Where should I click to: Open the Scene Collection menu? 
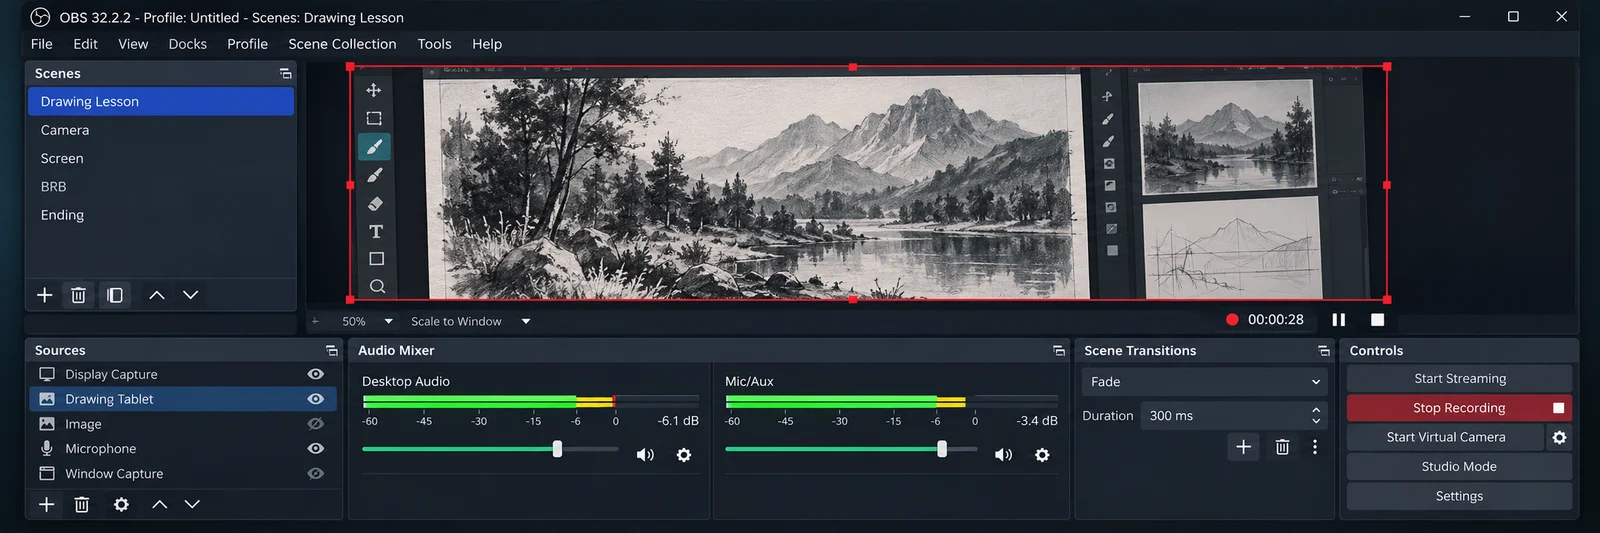pyautogui.click(x=342, y=44)
